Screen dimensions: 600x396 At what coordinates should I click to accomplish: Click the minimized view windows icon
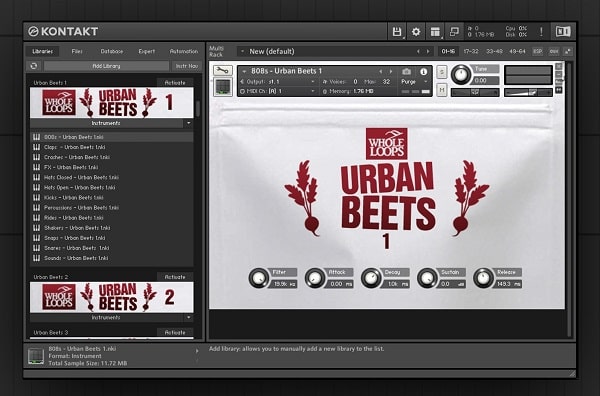click(x=454, y=31)
